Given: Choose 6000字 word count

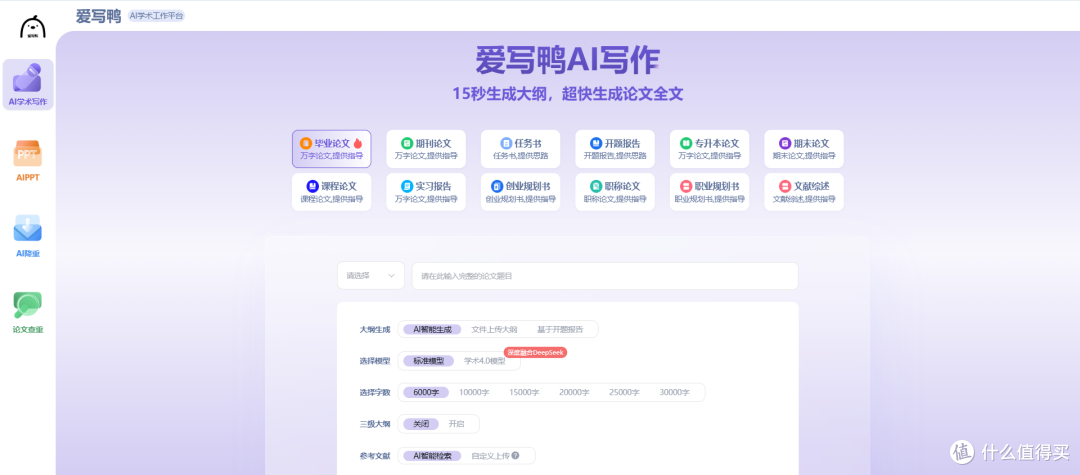Looking at the screenshot, I should pos(426,392).
